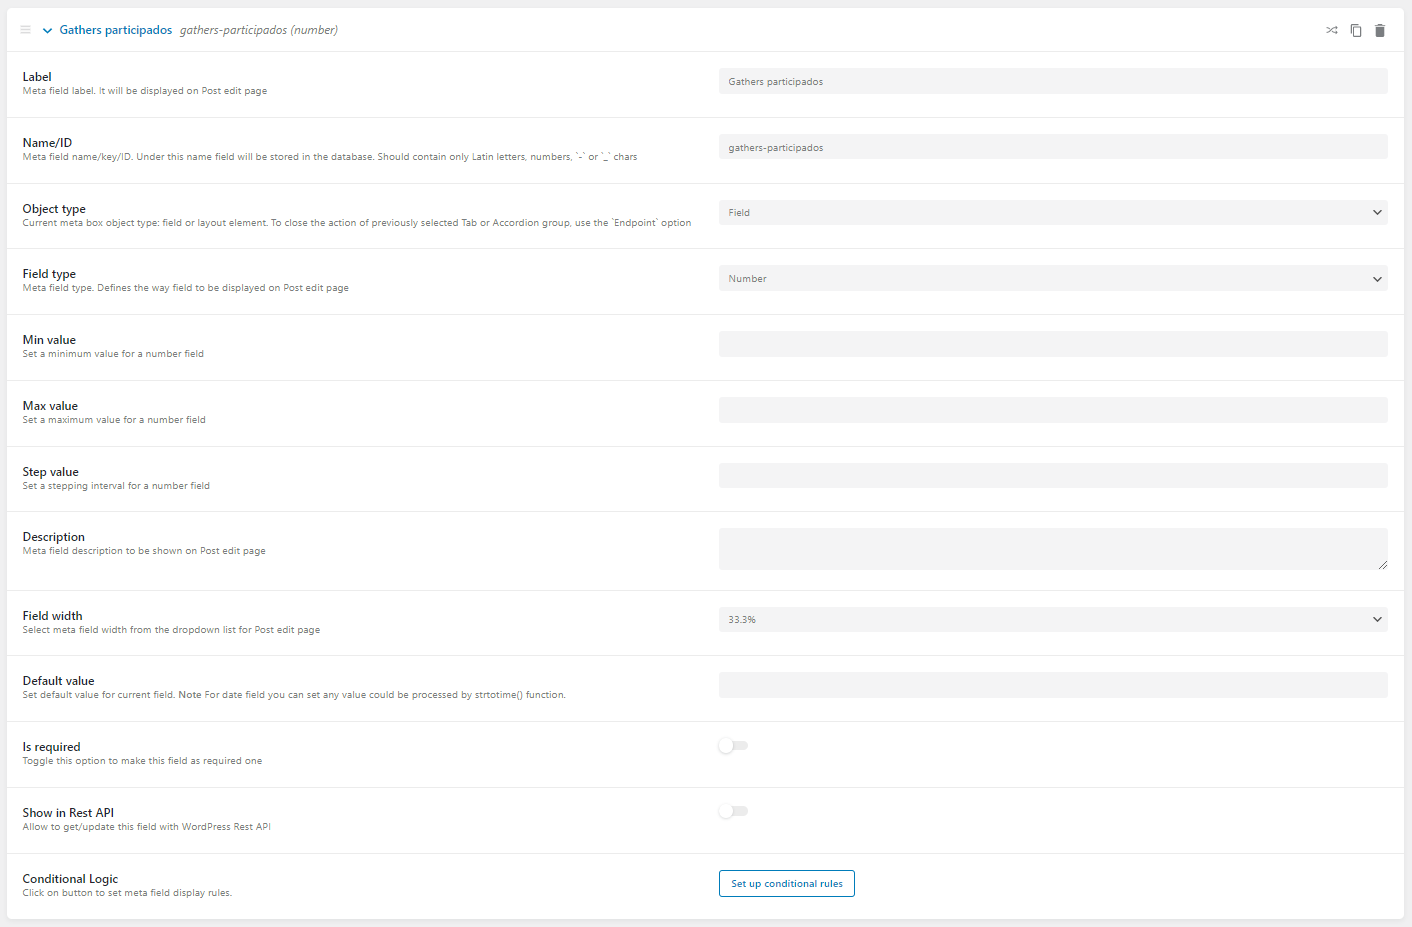The image size is (1412, 927).
Task: Select the Gathers participados field title
Action: (115, 29)
